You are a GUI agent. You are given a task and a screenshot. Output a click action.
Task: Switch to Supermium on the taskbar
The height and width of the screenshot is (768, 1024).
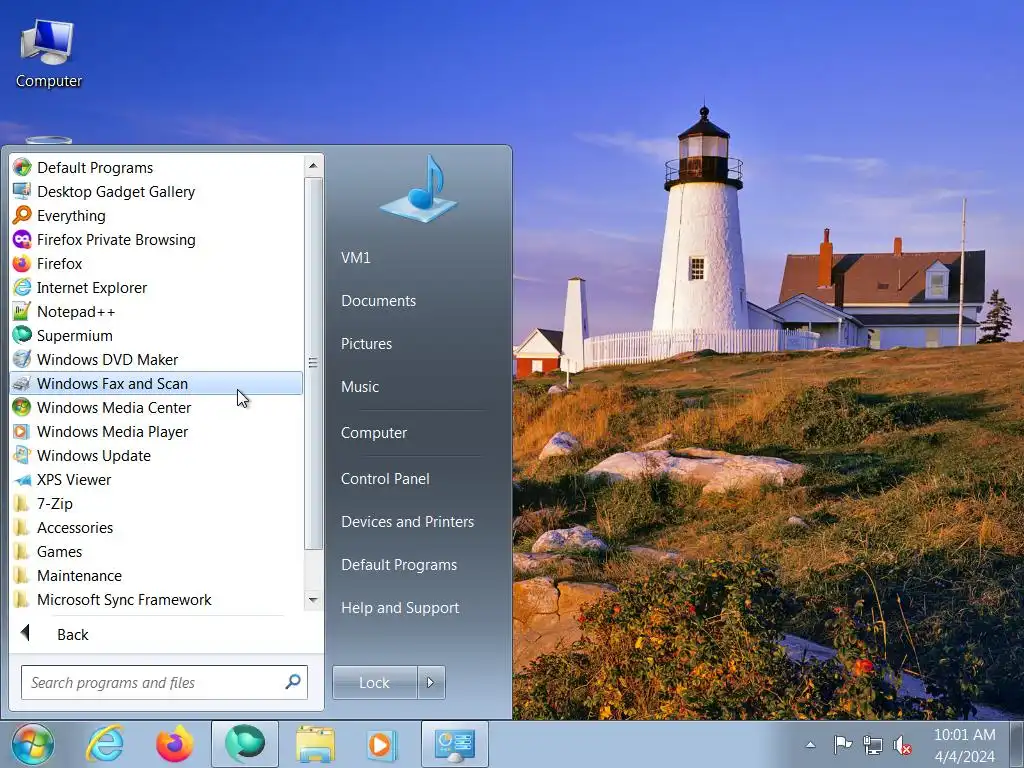coord(245,744)
